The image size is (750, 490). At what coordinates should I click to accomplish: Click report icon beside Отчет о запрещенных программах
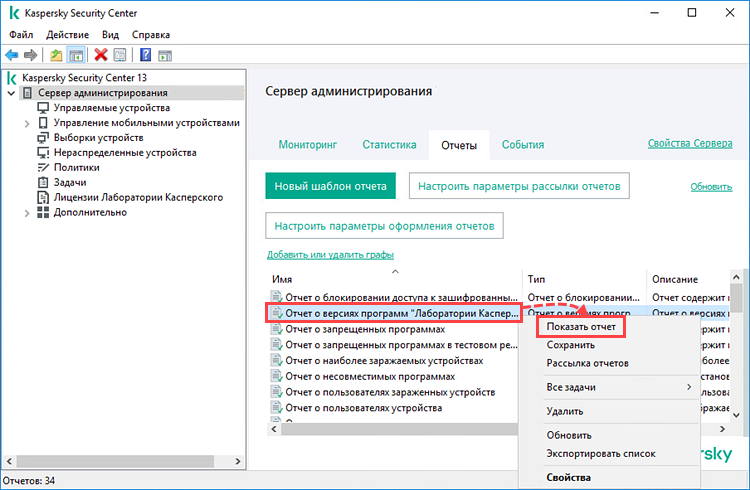(x=276, y=329)
